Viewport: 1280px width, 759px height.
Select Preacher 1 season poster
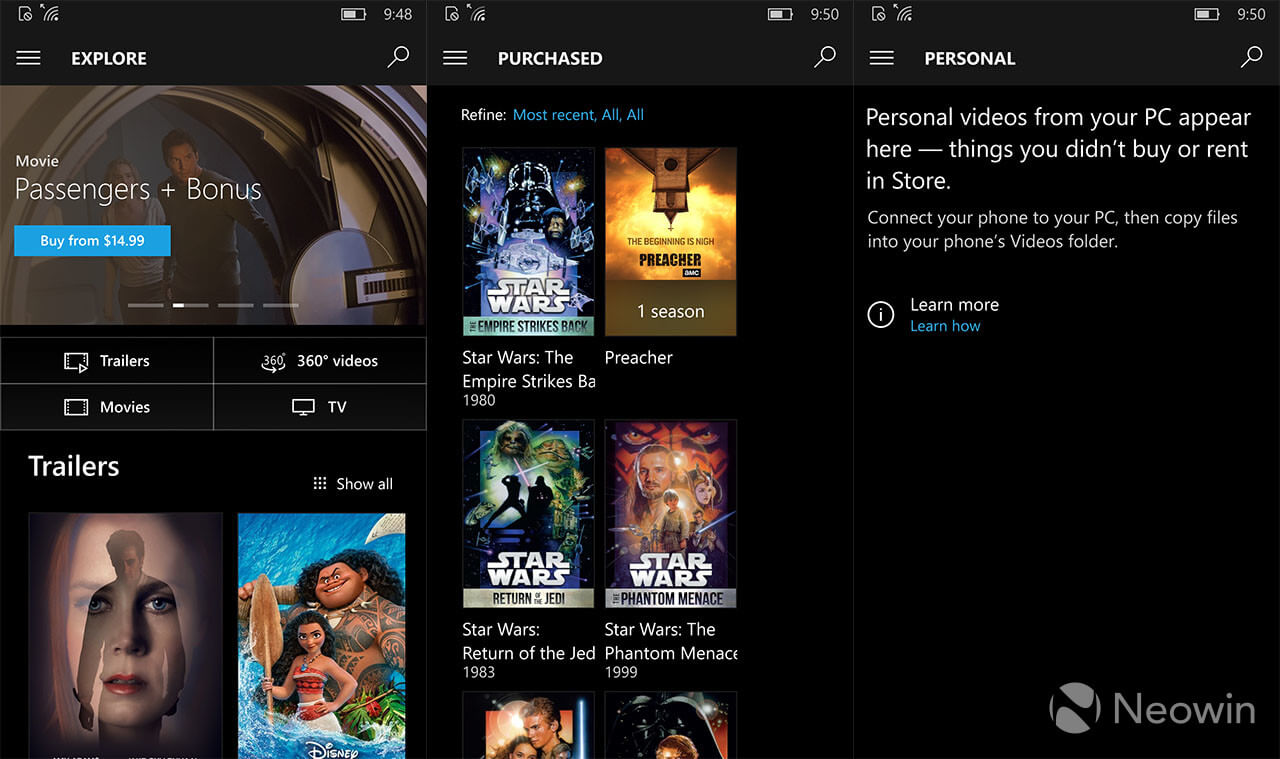[x=671, y=242]
